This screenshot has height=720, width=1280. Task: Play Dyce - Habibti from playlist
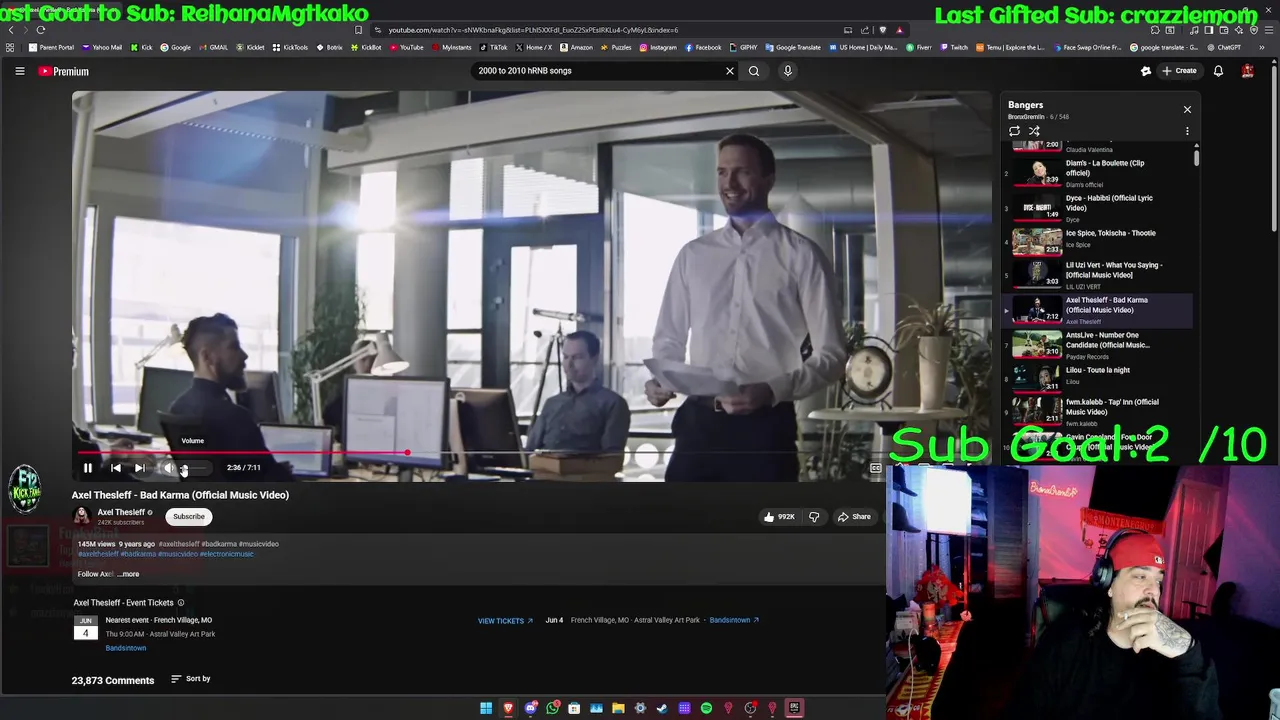click(x=1097, y=208)
